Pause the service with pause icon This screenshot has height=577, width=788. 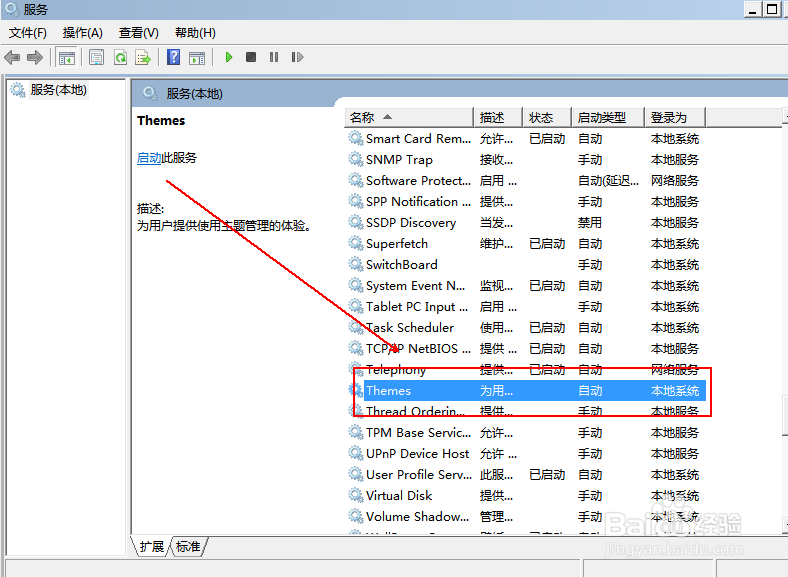[274, 57]
